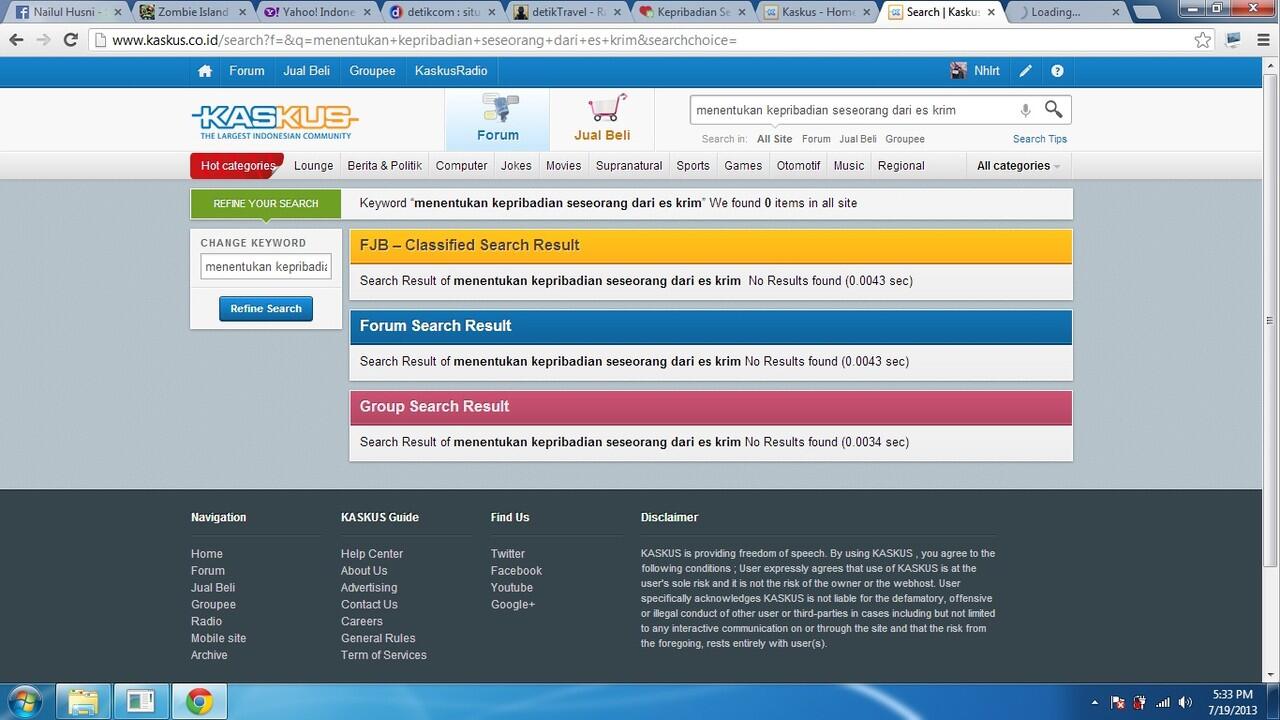The height and width of the screenshot is (720, 1280).
Task: Click the browser address bar
Action: tap(650, 40)
